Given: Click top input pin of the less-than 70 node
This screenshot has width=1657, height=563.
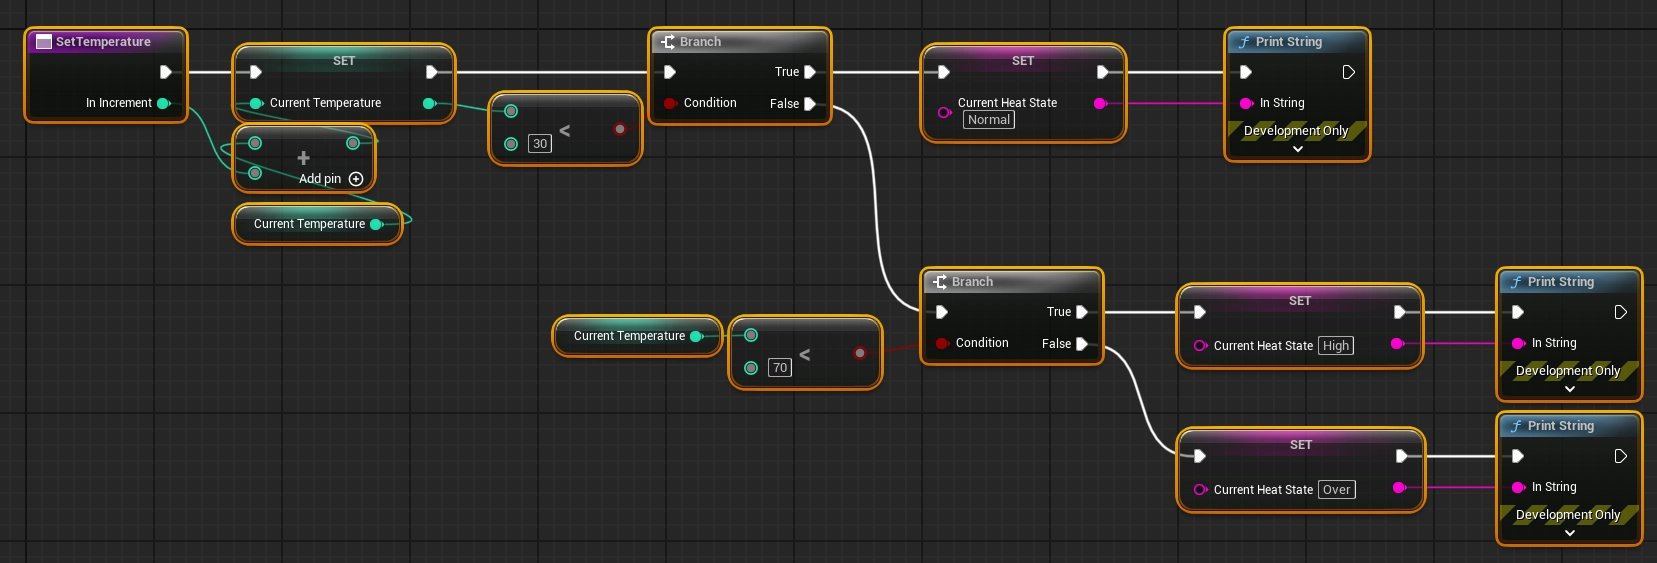Looking at the screenshot, I should [751, 335].
